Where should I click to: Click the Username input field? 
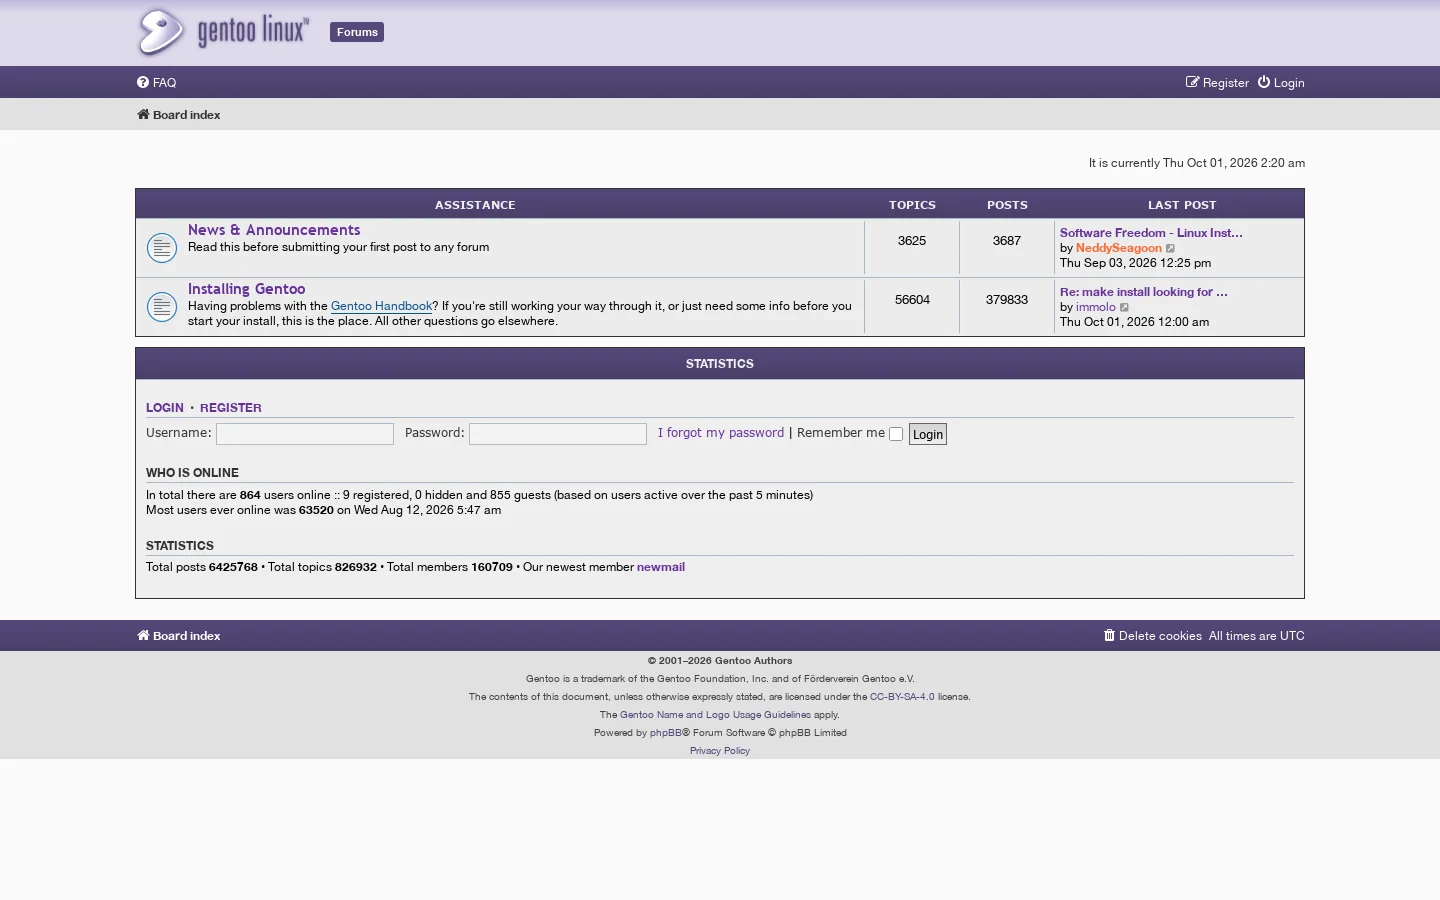(x=305, y=434)
